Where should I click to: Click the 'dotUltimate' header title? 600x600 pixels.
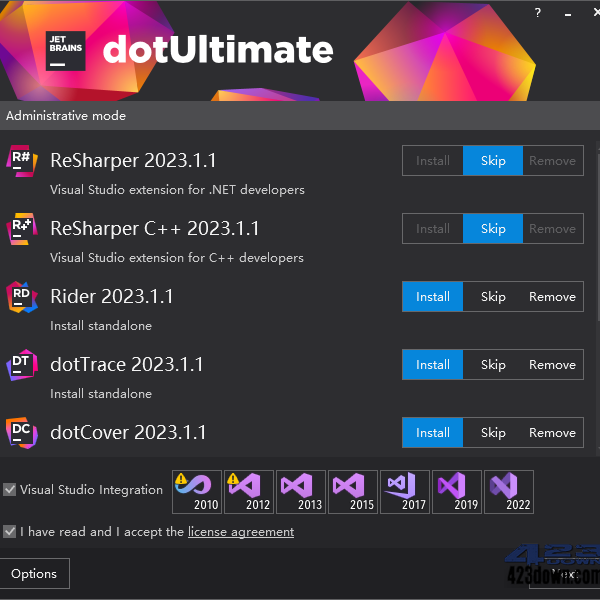tap(218, 50)
